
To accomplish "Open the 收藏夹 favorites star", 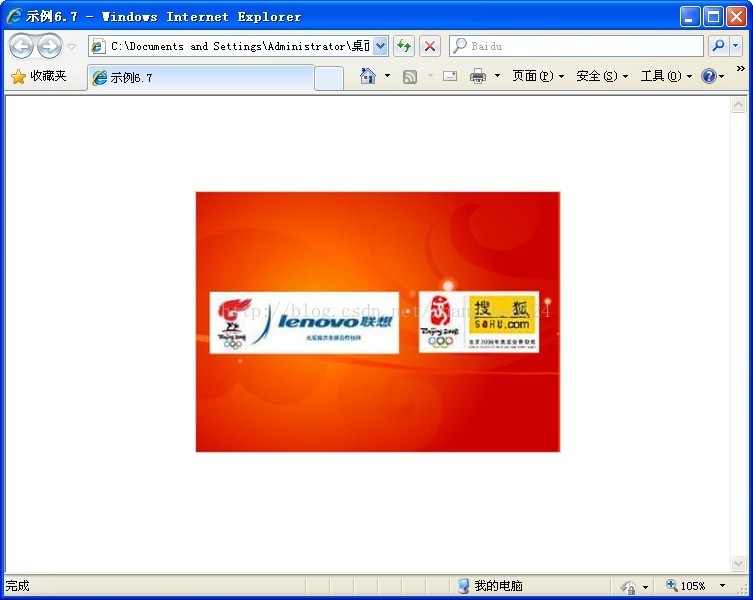I will (38, 76).
